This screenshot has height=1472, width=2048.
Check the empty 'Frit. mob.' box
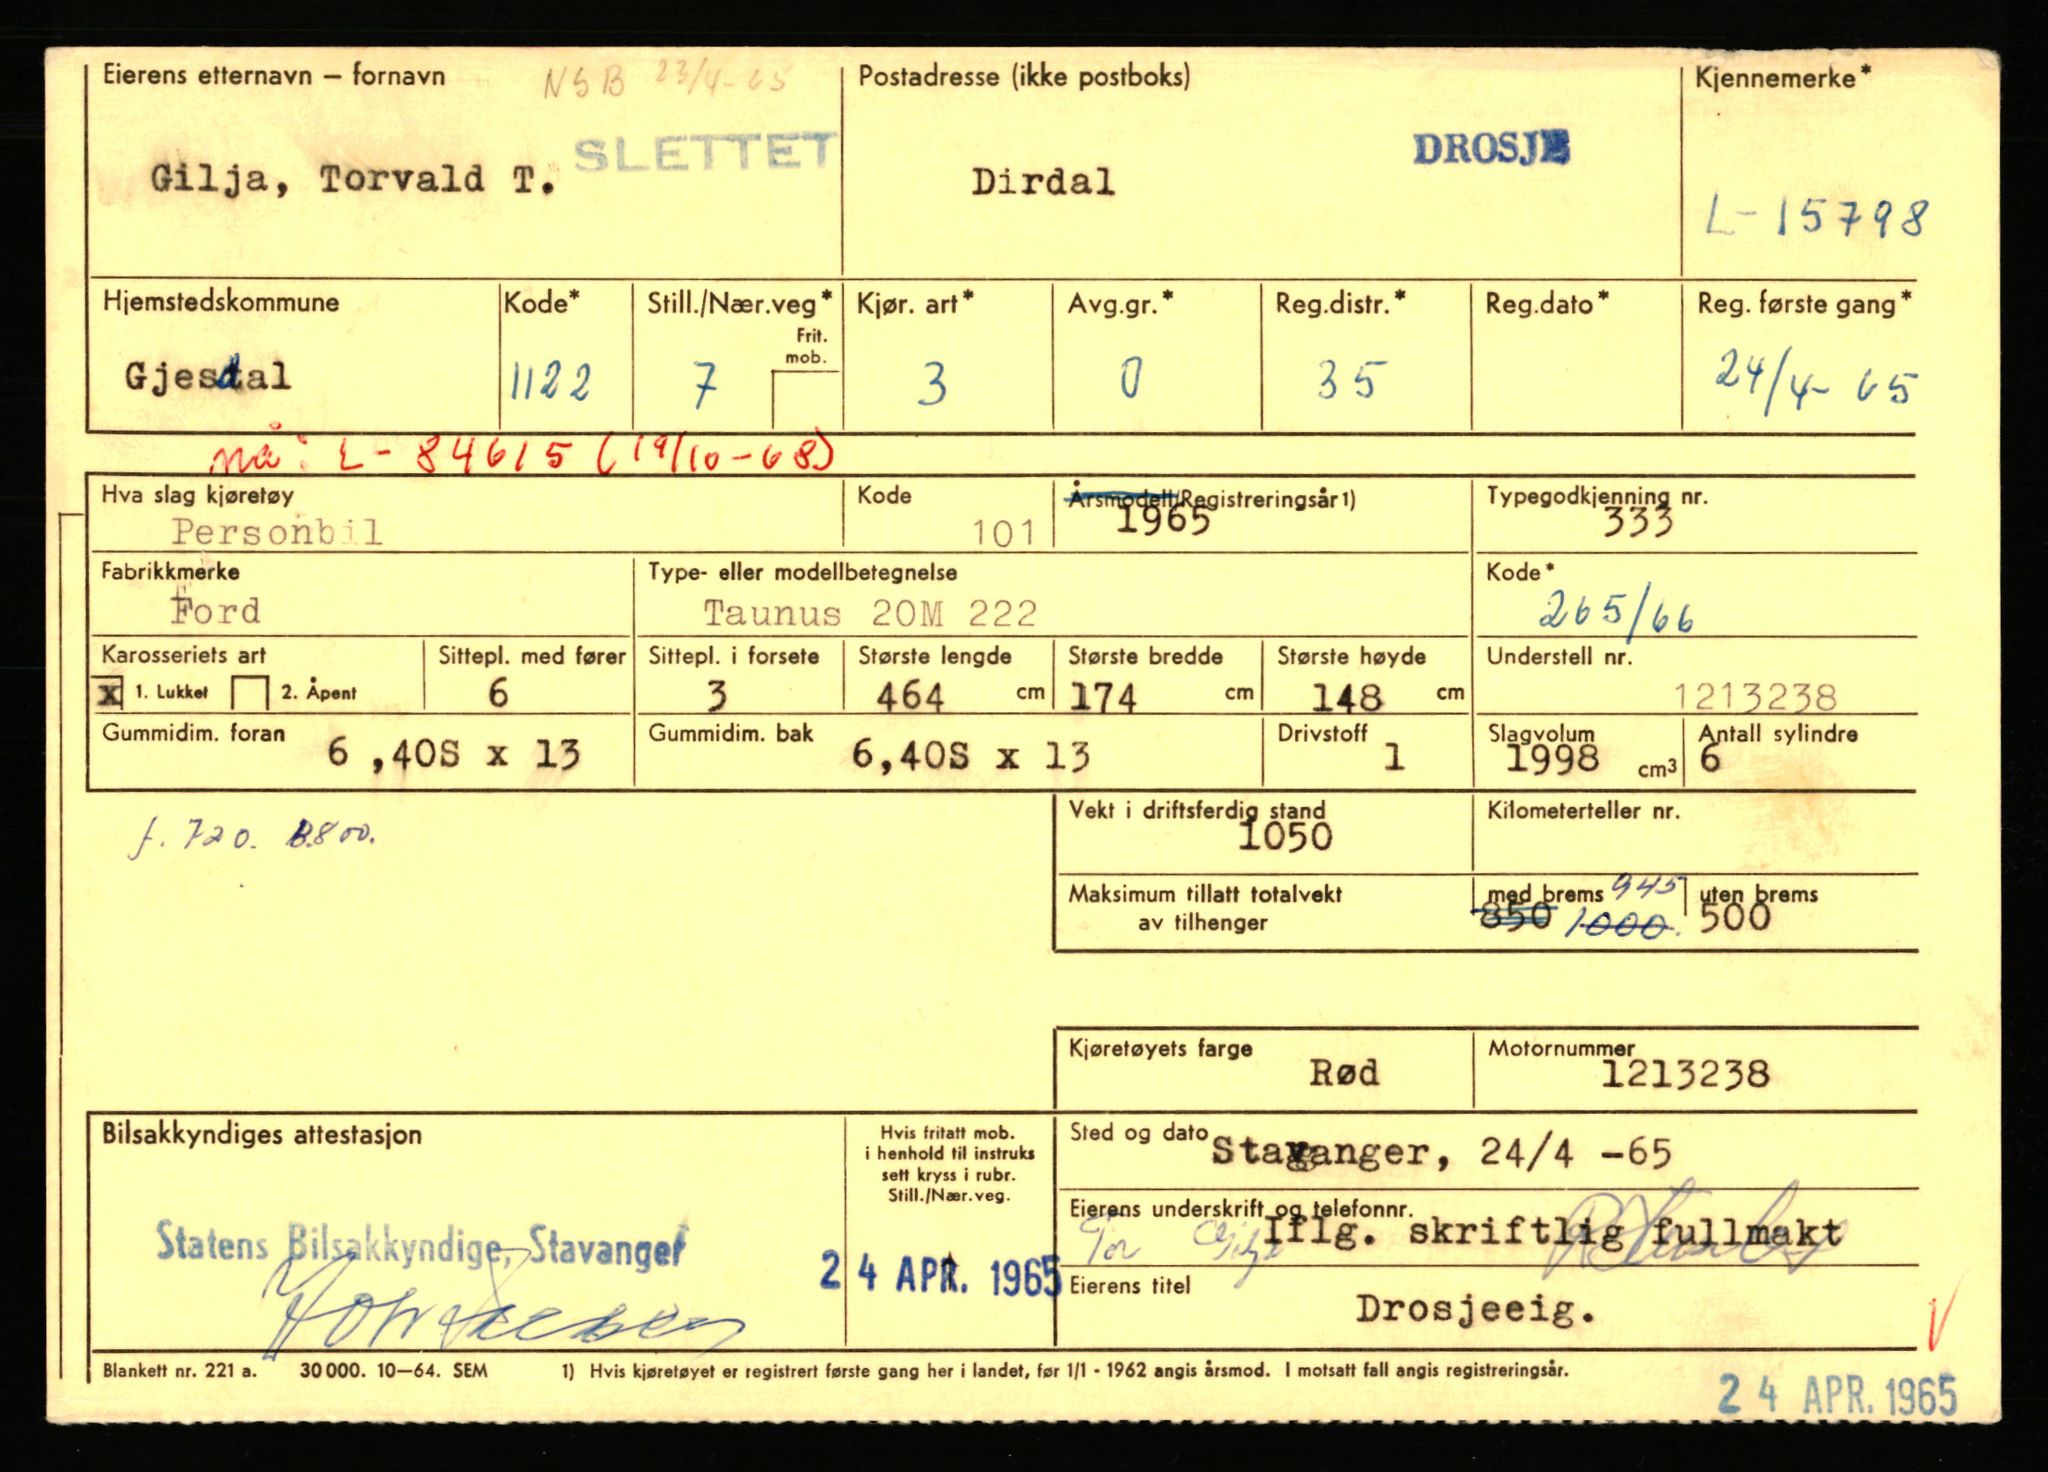point(806,400)
